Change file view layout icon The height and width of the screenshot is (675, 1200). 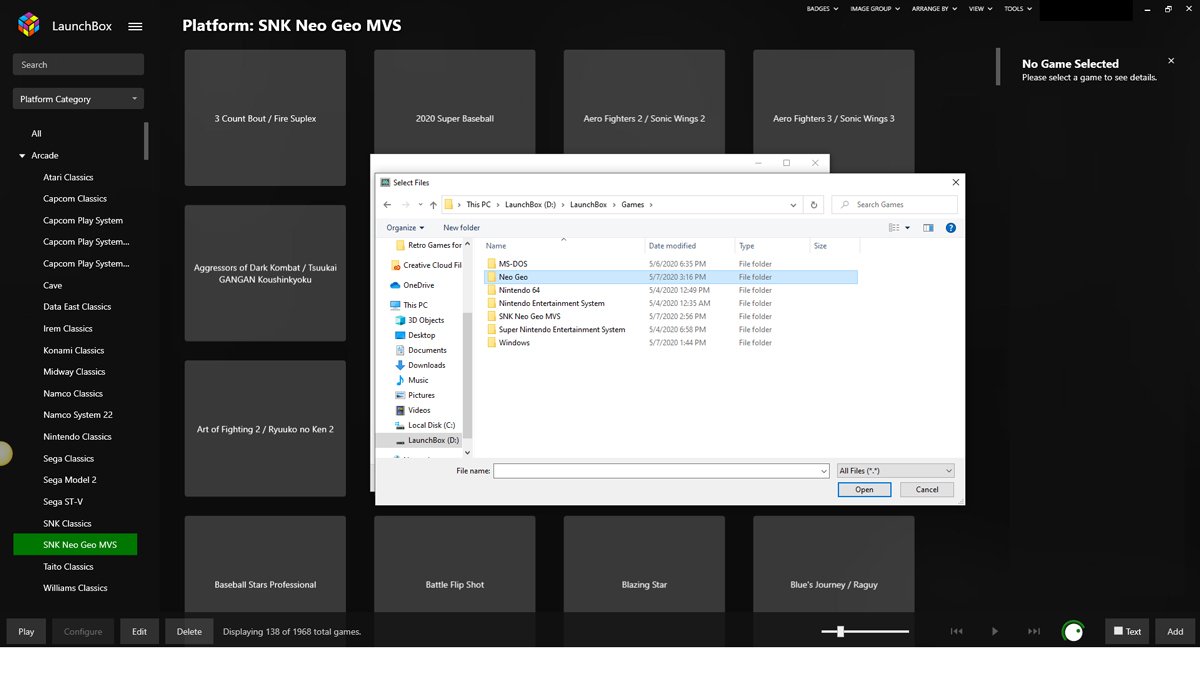pos(894,228)
